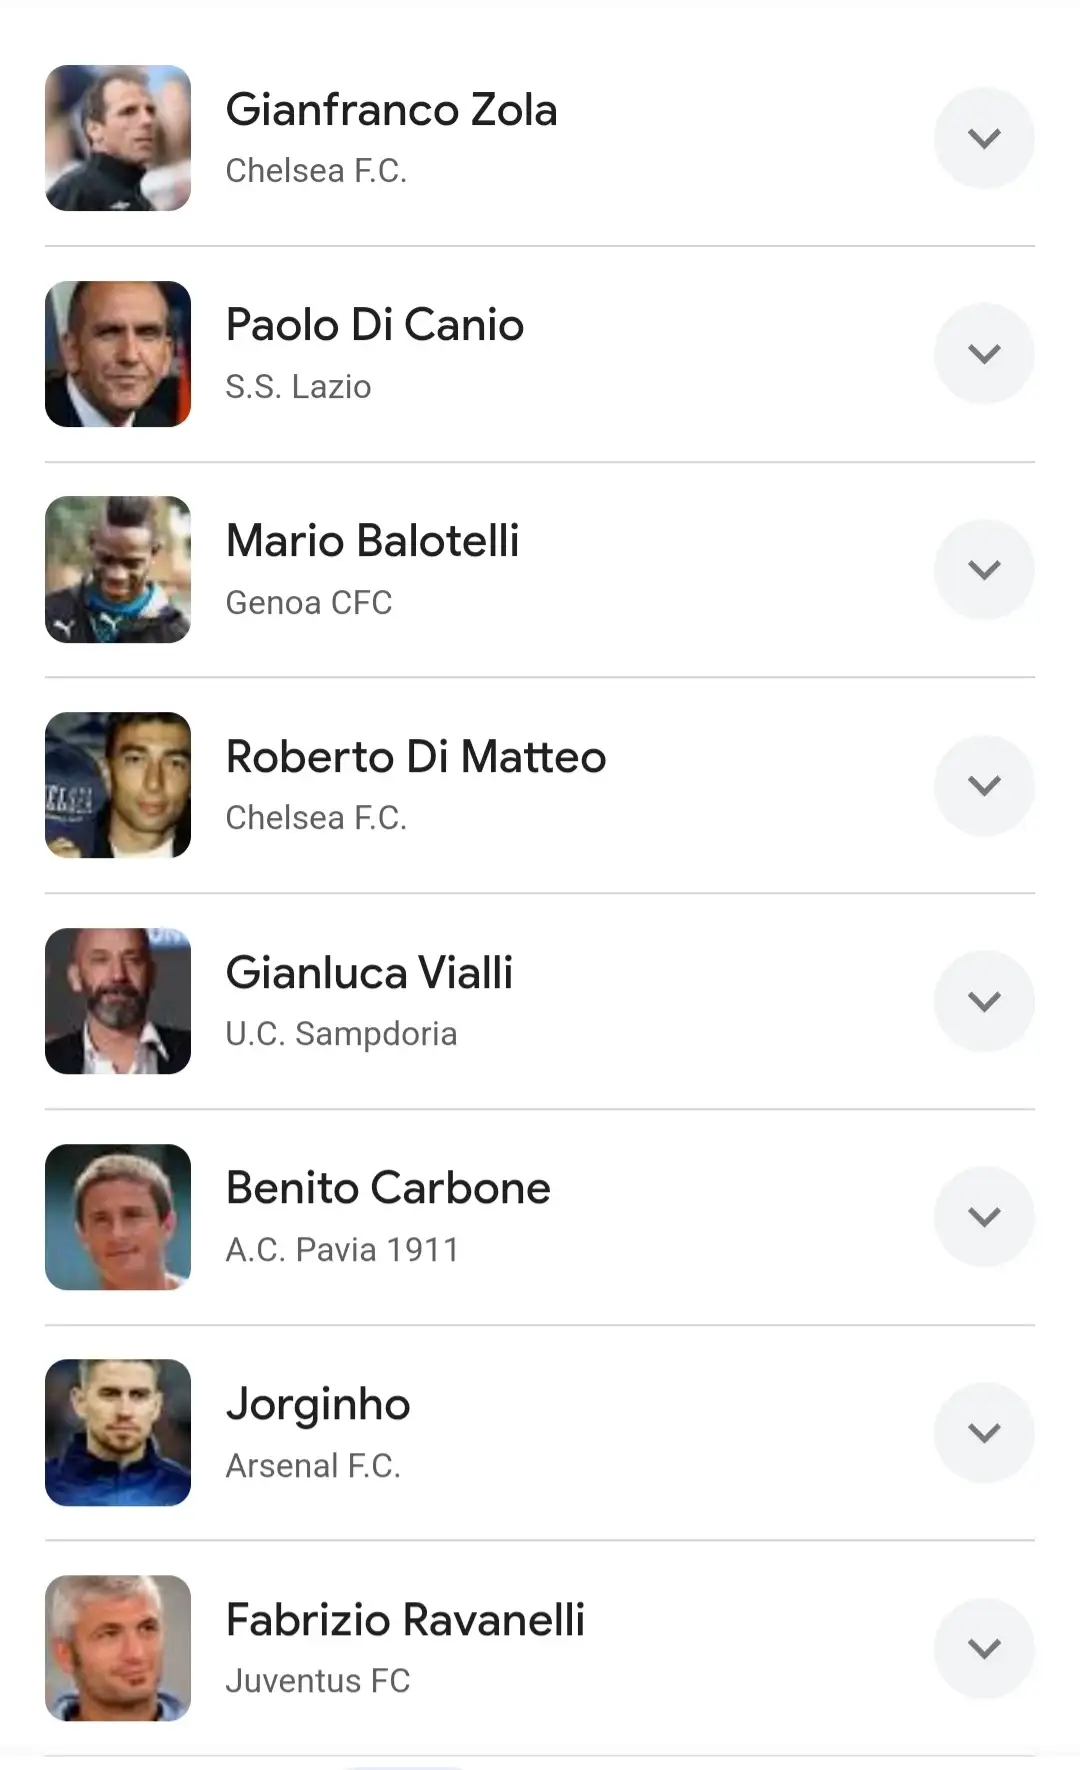
Task: Open Paolo Di Canio's profile picture
Action: coord(118,354)
